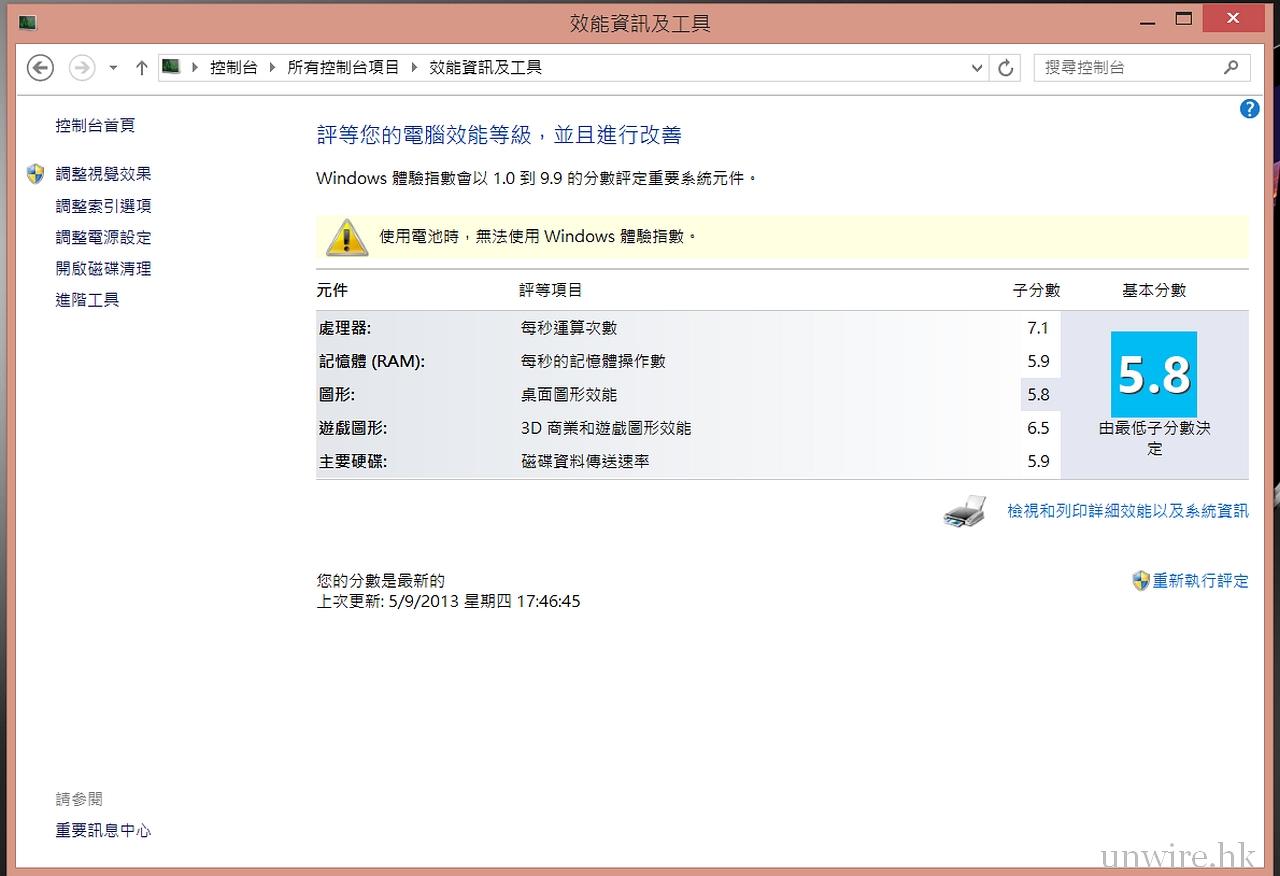The image size is (1280, 876).
Task: Click the Up one level arrow
Action: pyautogui.click(x=141, y=68)
